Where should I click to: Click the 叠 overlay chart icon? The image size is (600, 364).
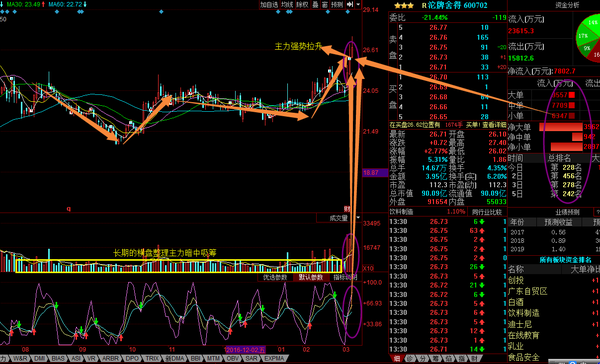tap(315, 5)
